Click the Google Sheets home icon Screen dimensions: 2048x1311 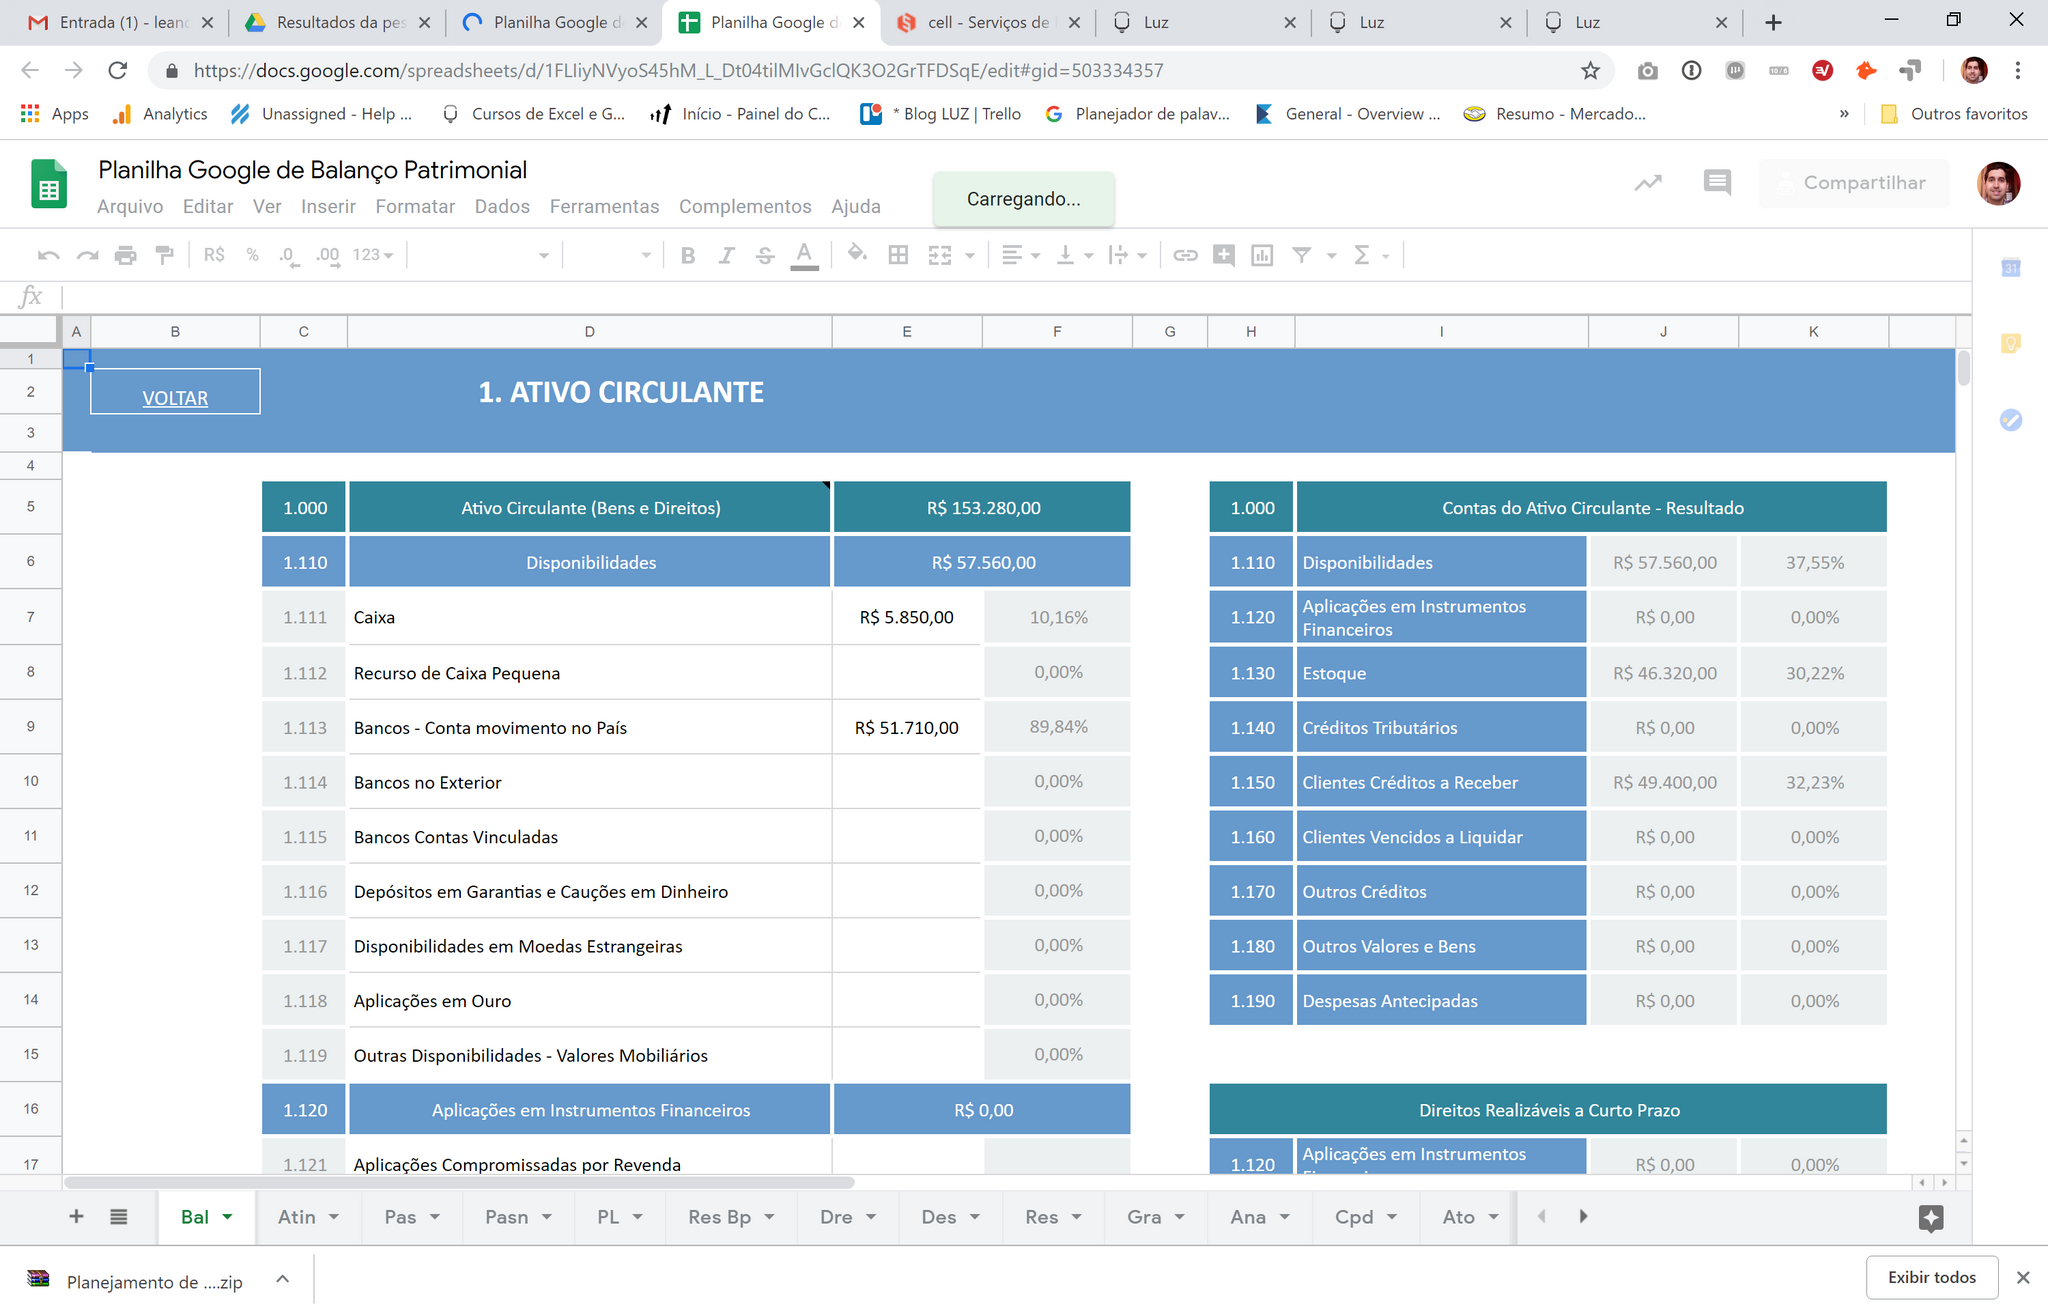pyautogui.click(x=49, y=184)
